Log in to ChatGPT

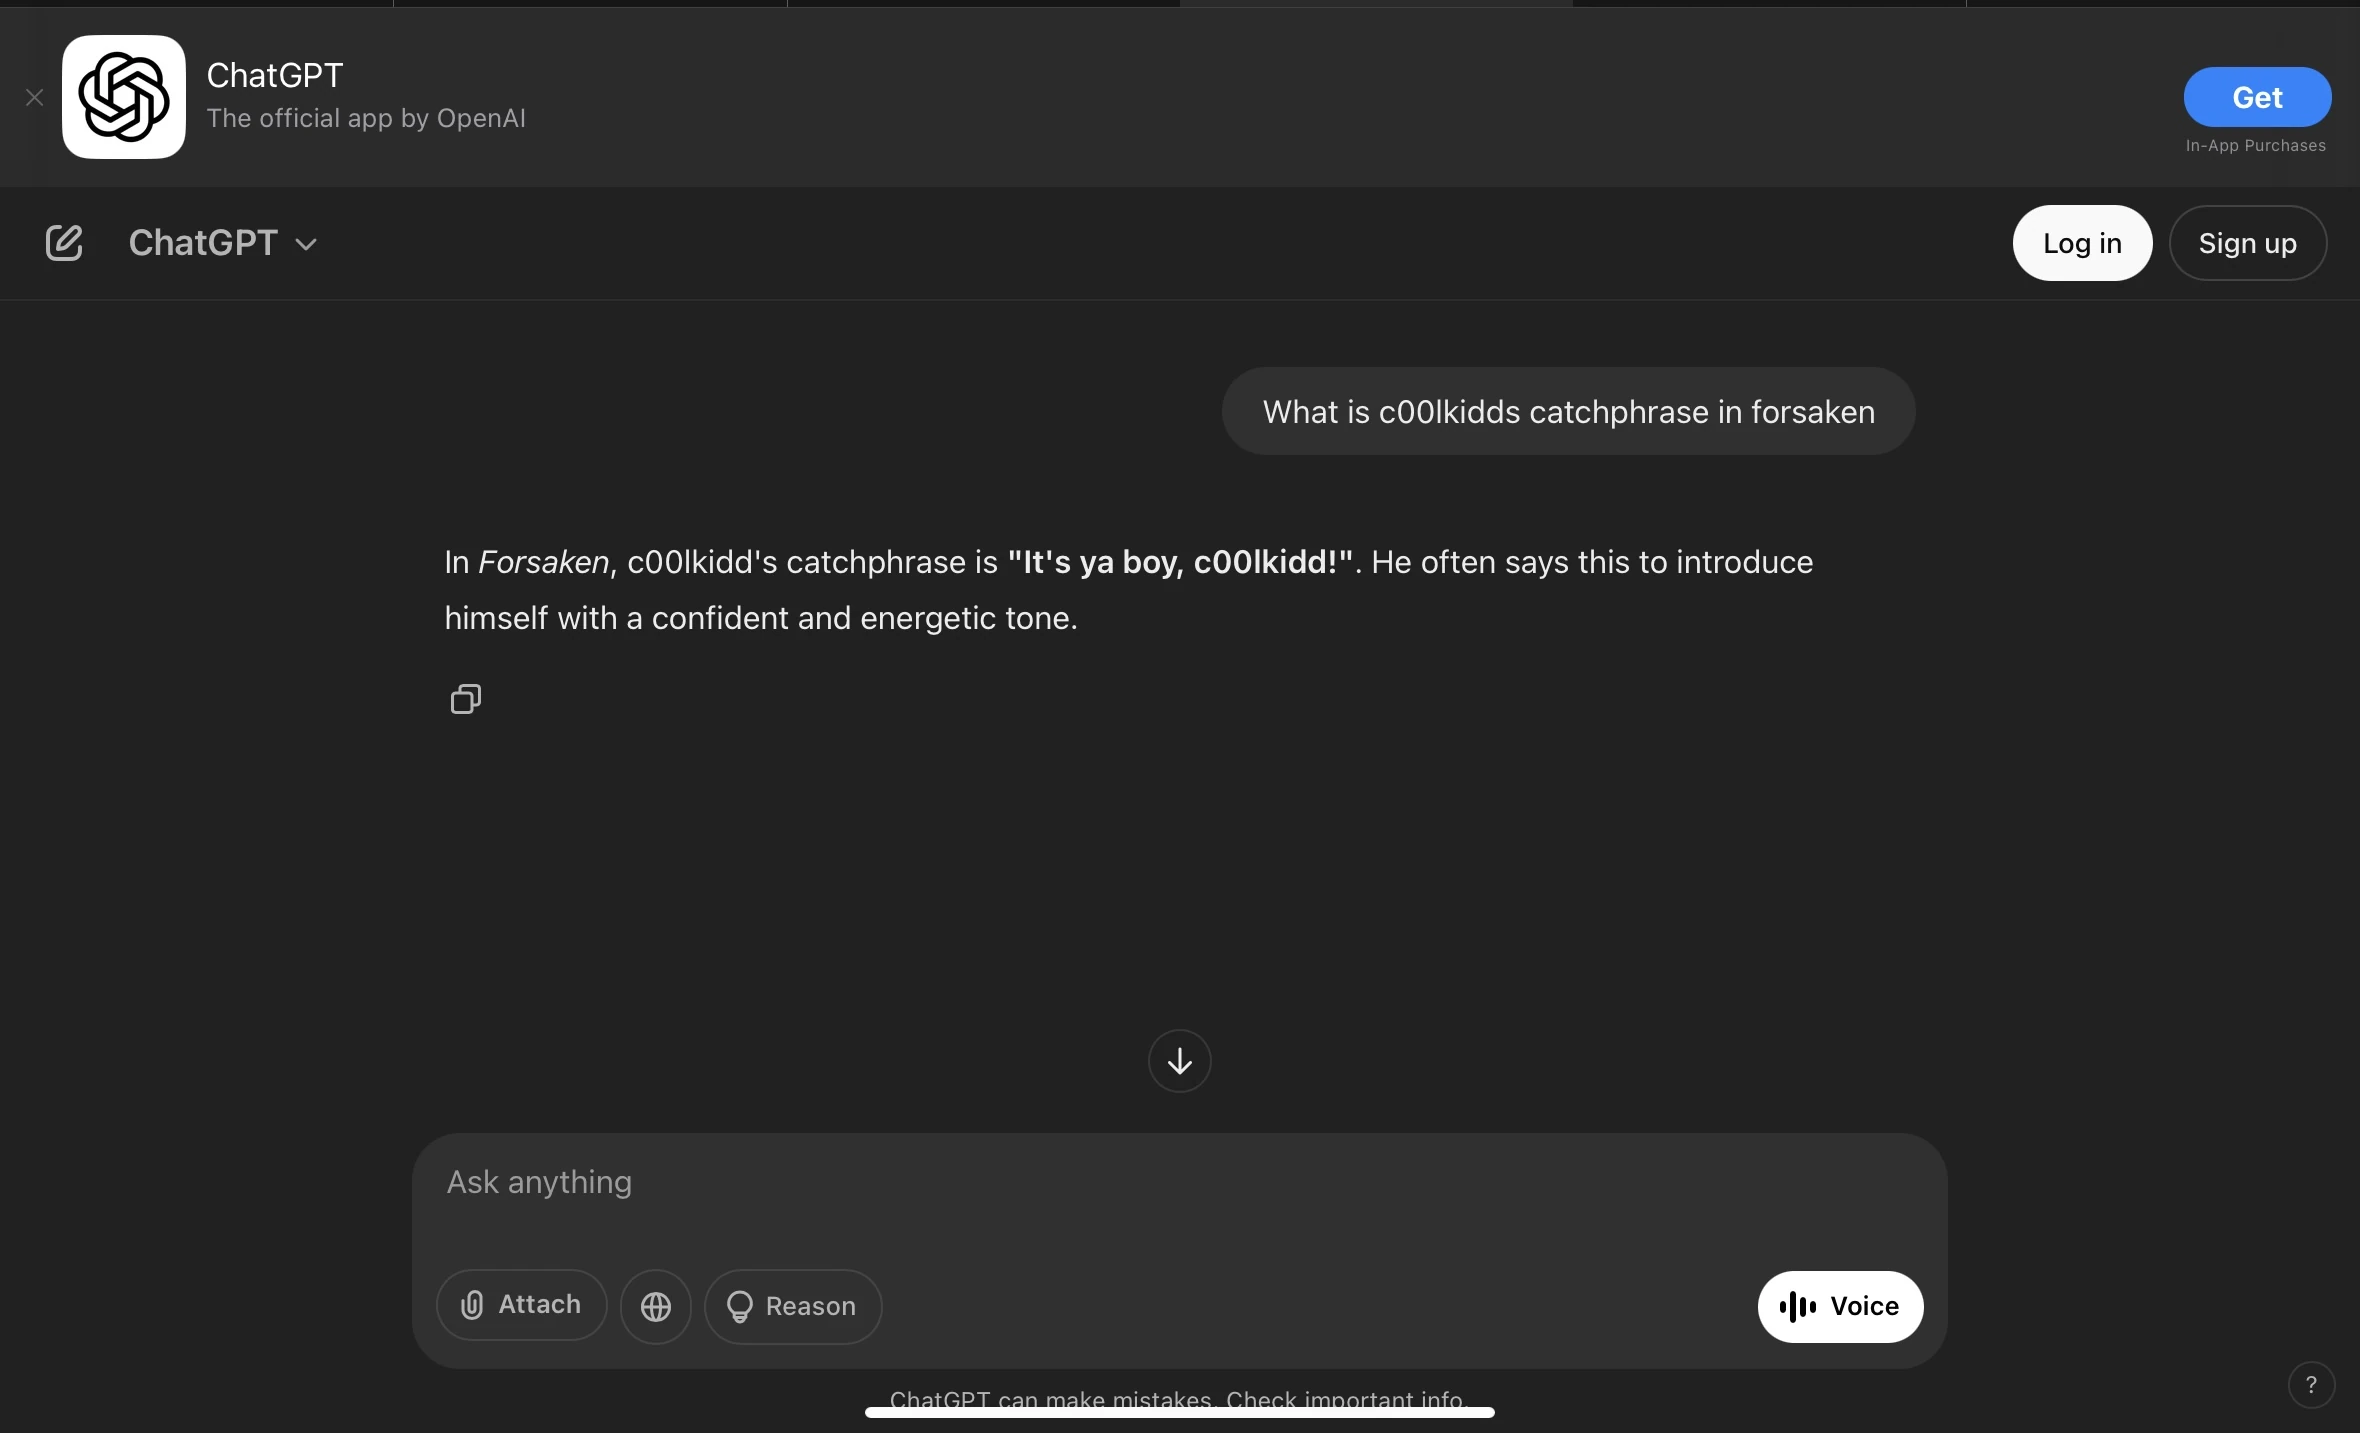(2081, 242)
